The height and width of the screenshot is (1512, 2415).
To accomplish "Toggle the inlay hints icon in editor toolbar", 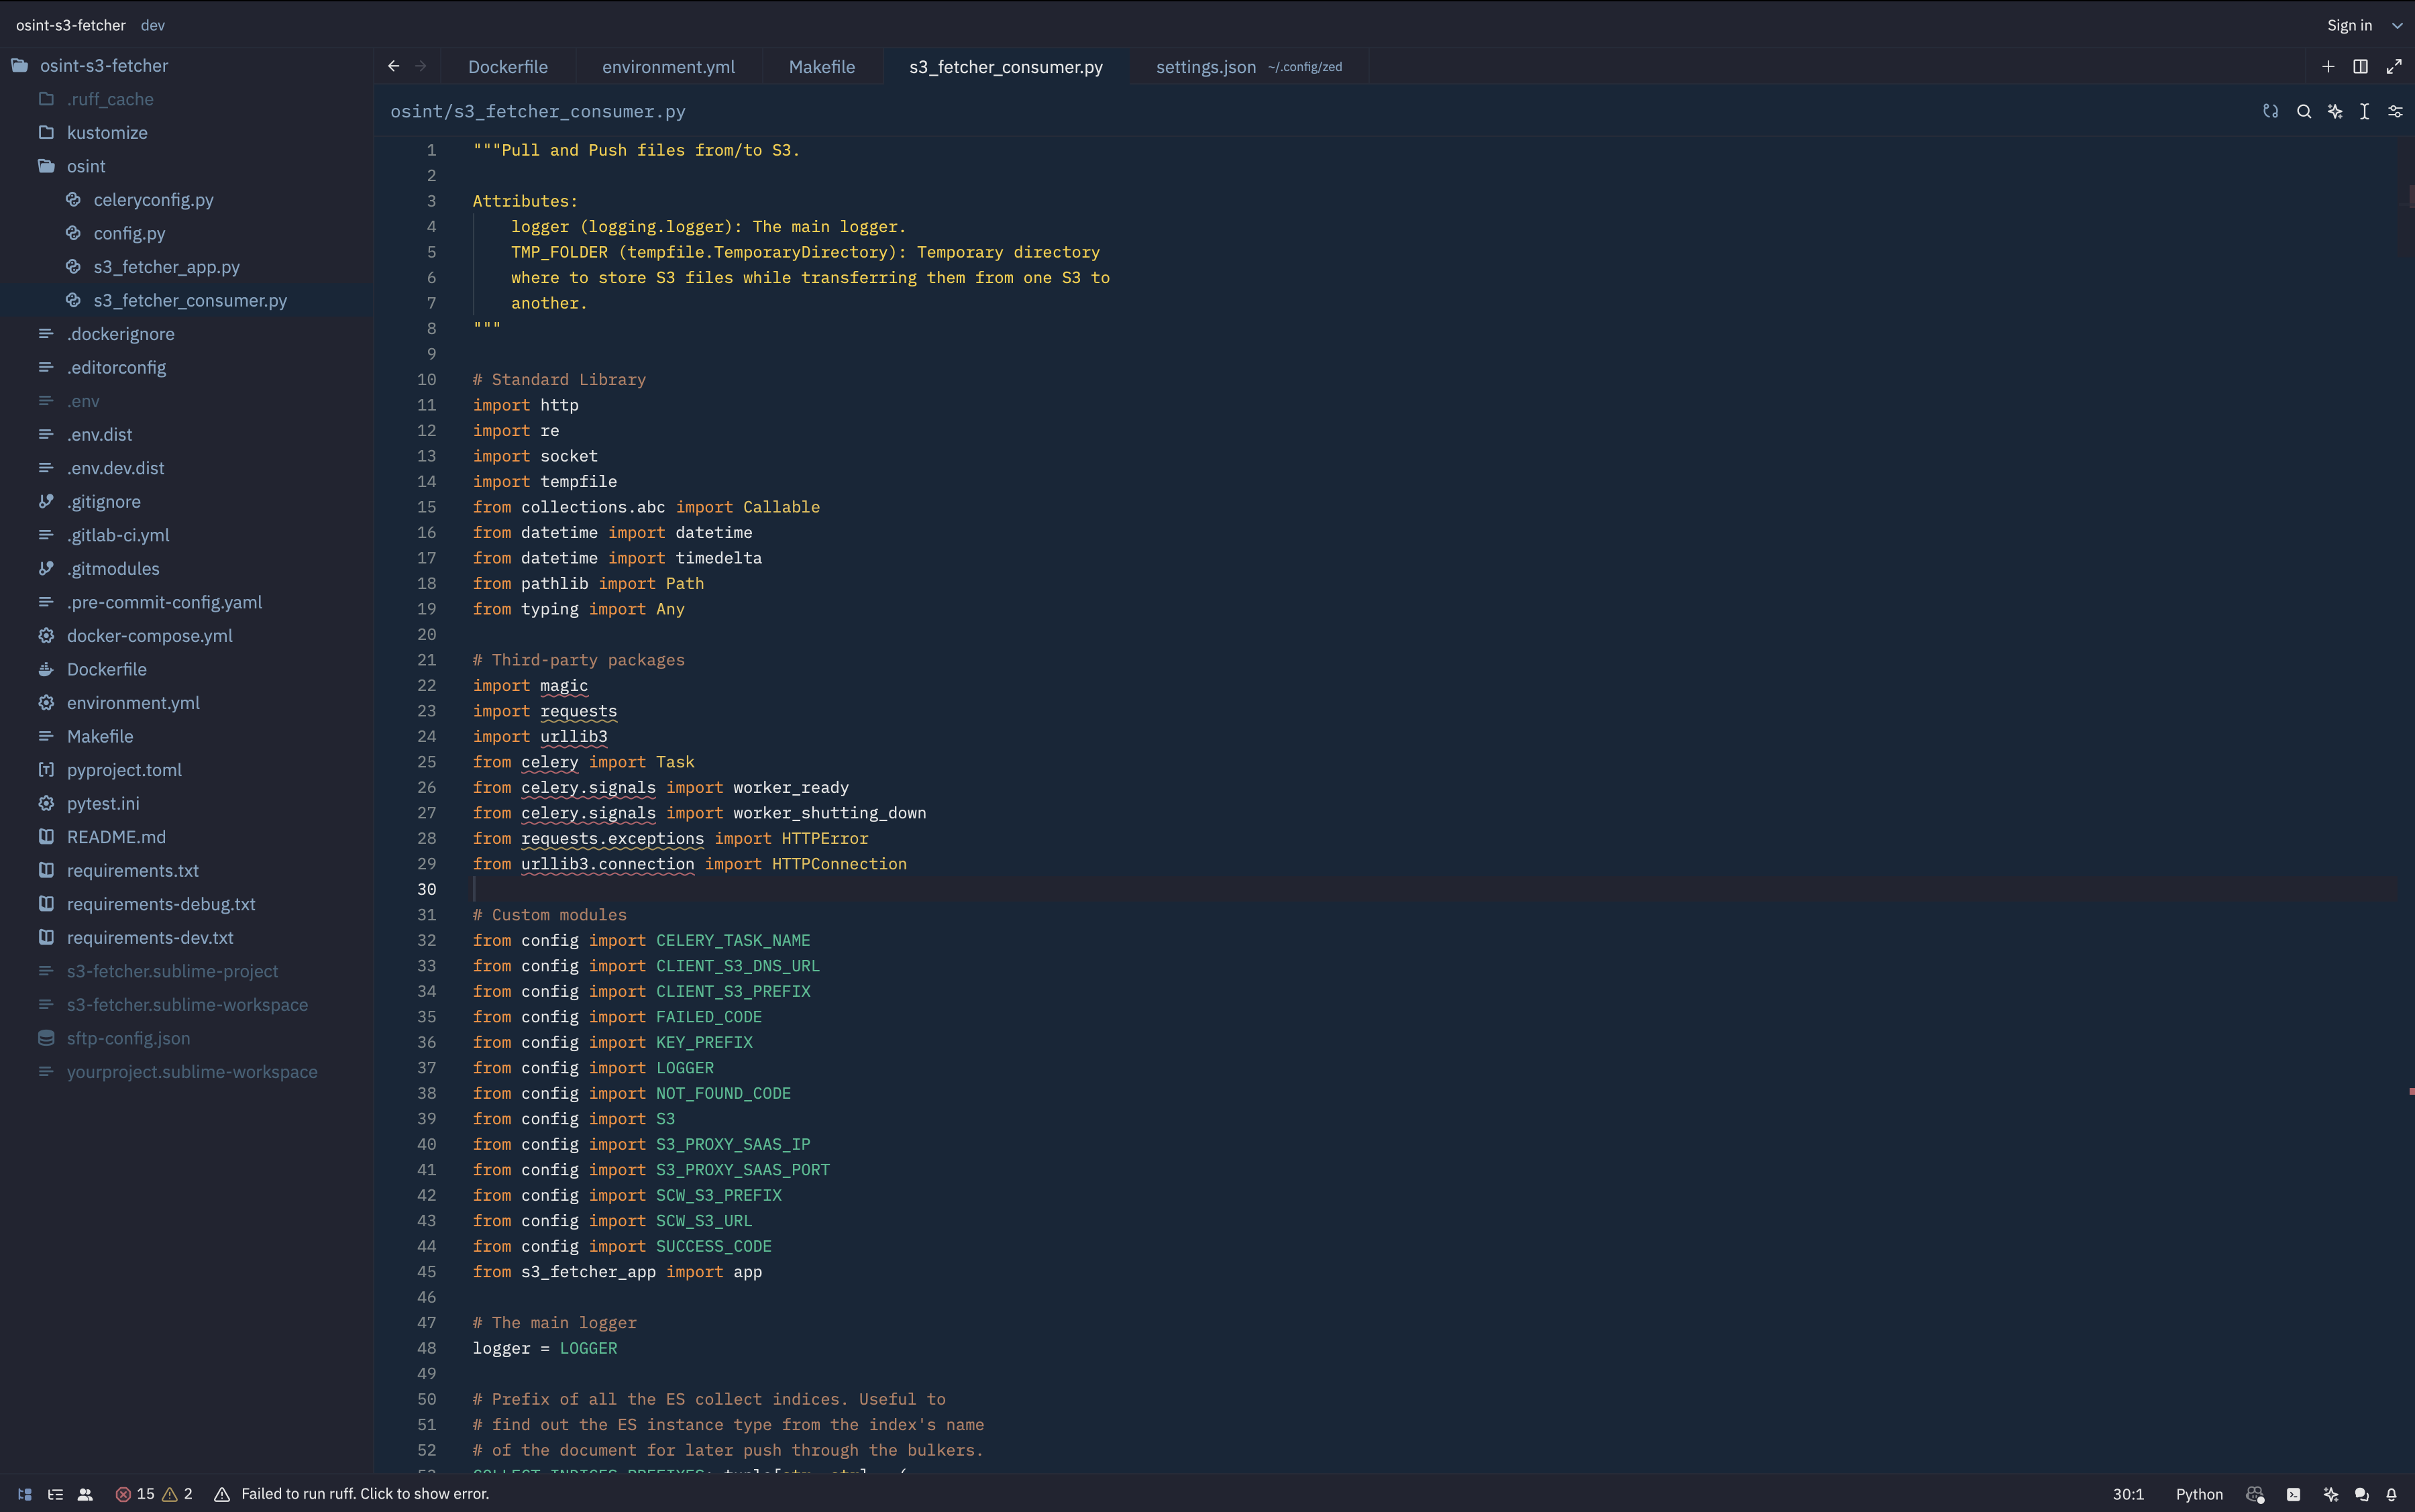I will click(x=2270, y=111).
